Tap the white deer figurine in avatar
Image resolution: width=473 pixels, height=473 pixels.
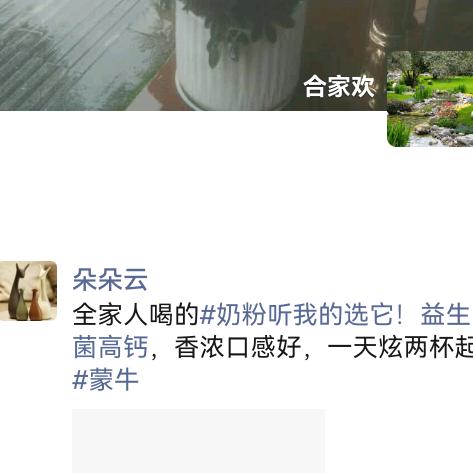coord(44,290)
